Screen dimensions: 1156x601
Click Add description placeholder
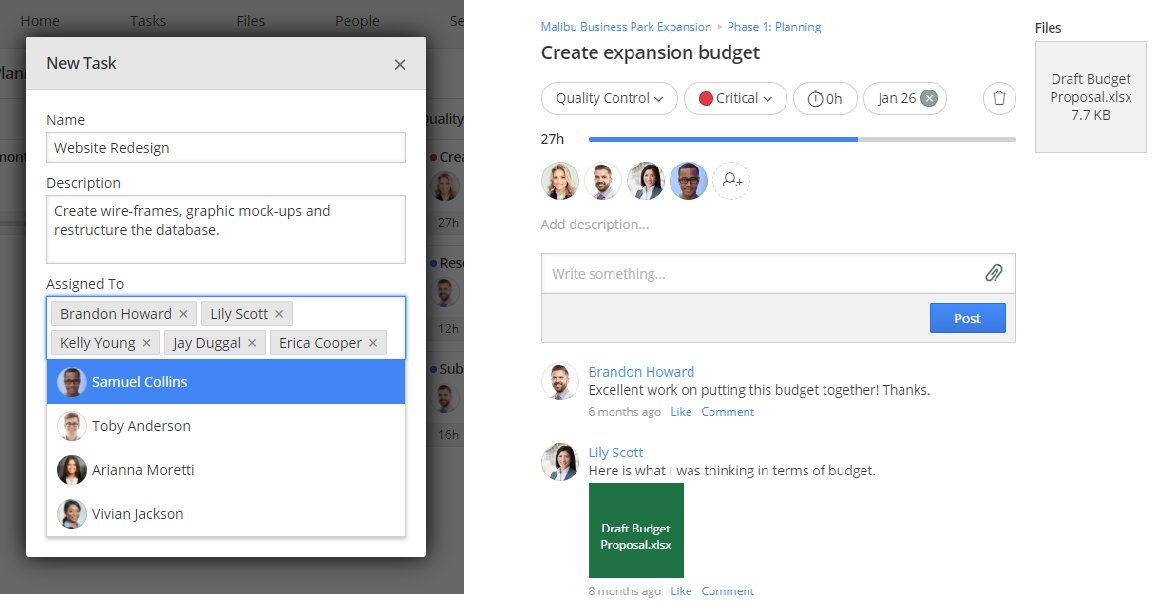(x=595, y=224)
